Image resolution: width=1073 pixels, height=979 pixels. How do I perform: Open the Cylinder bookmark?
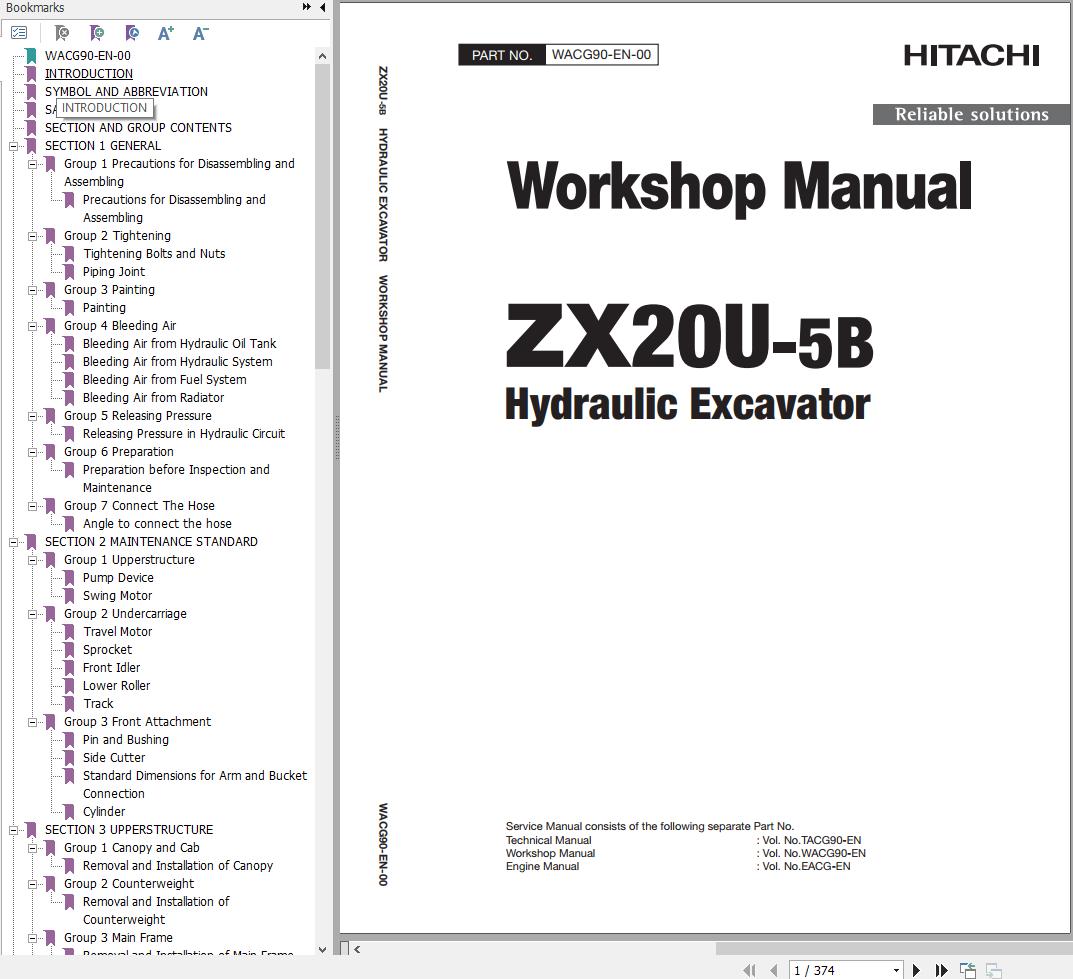coord(103,811)
